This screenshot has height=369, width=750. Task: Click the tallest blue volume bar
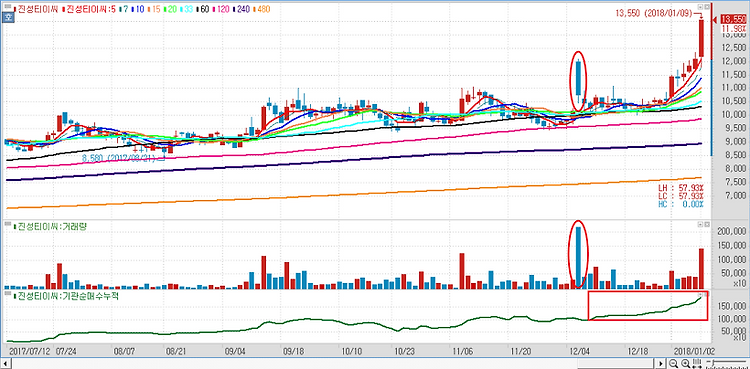(578, 257)
